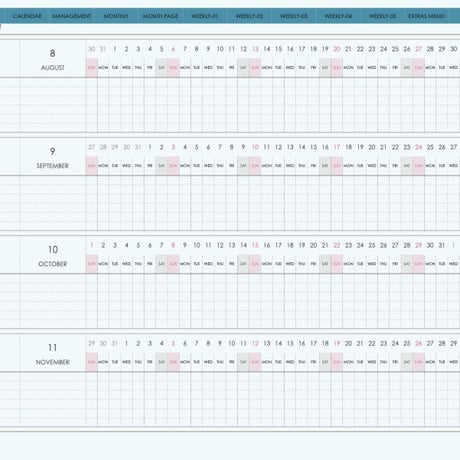Select date 24 in the September row

418,147
